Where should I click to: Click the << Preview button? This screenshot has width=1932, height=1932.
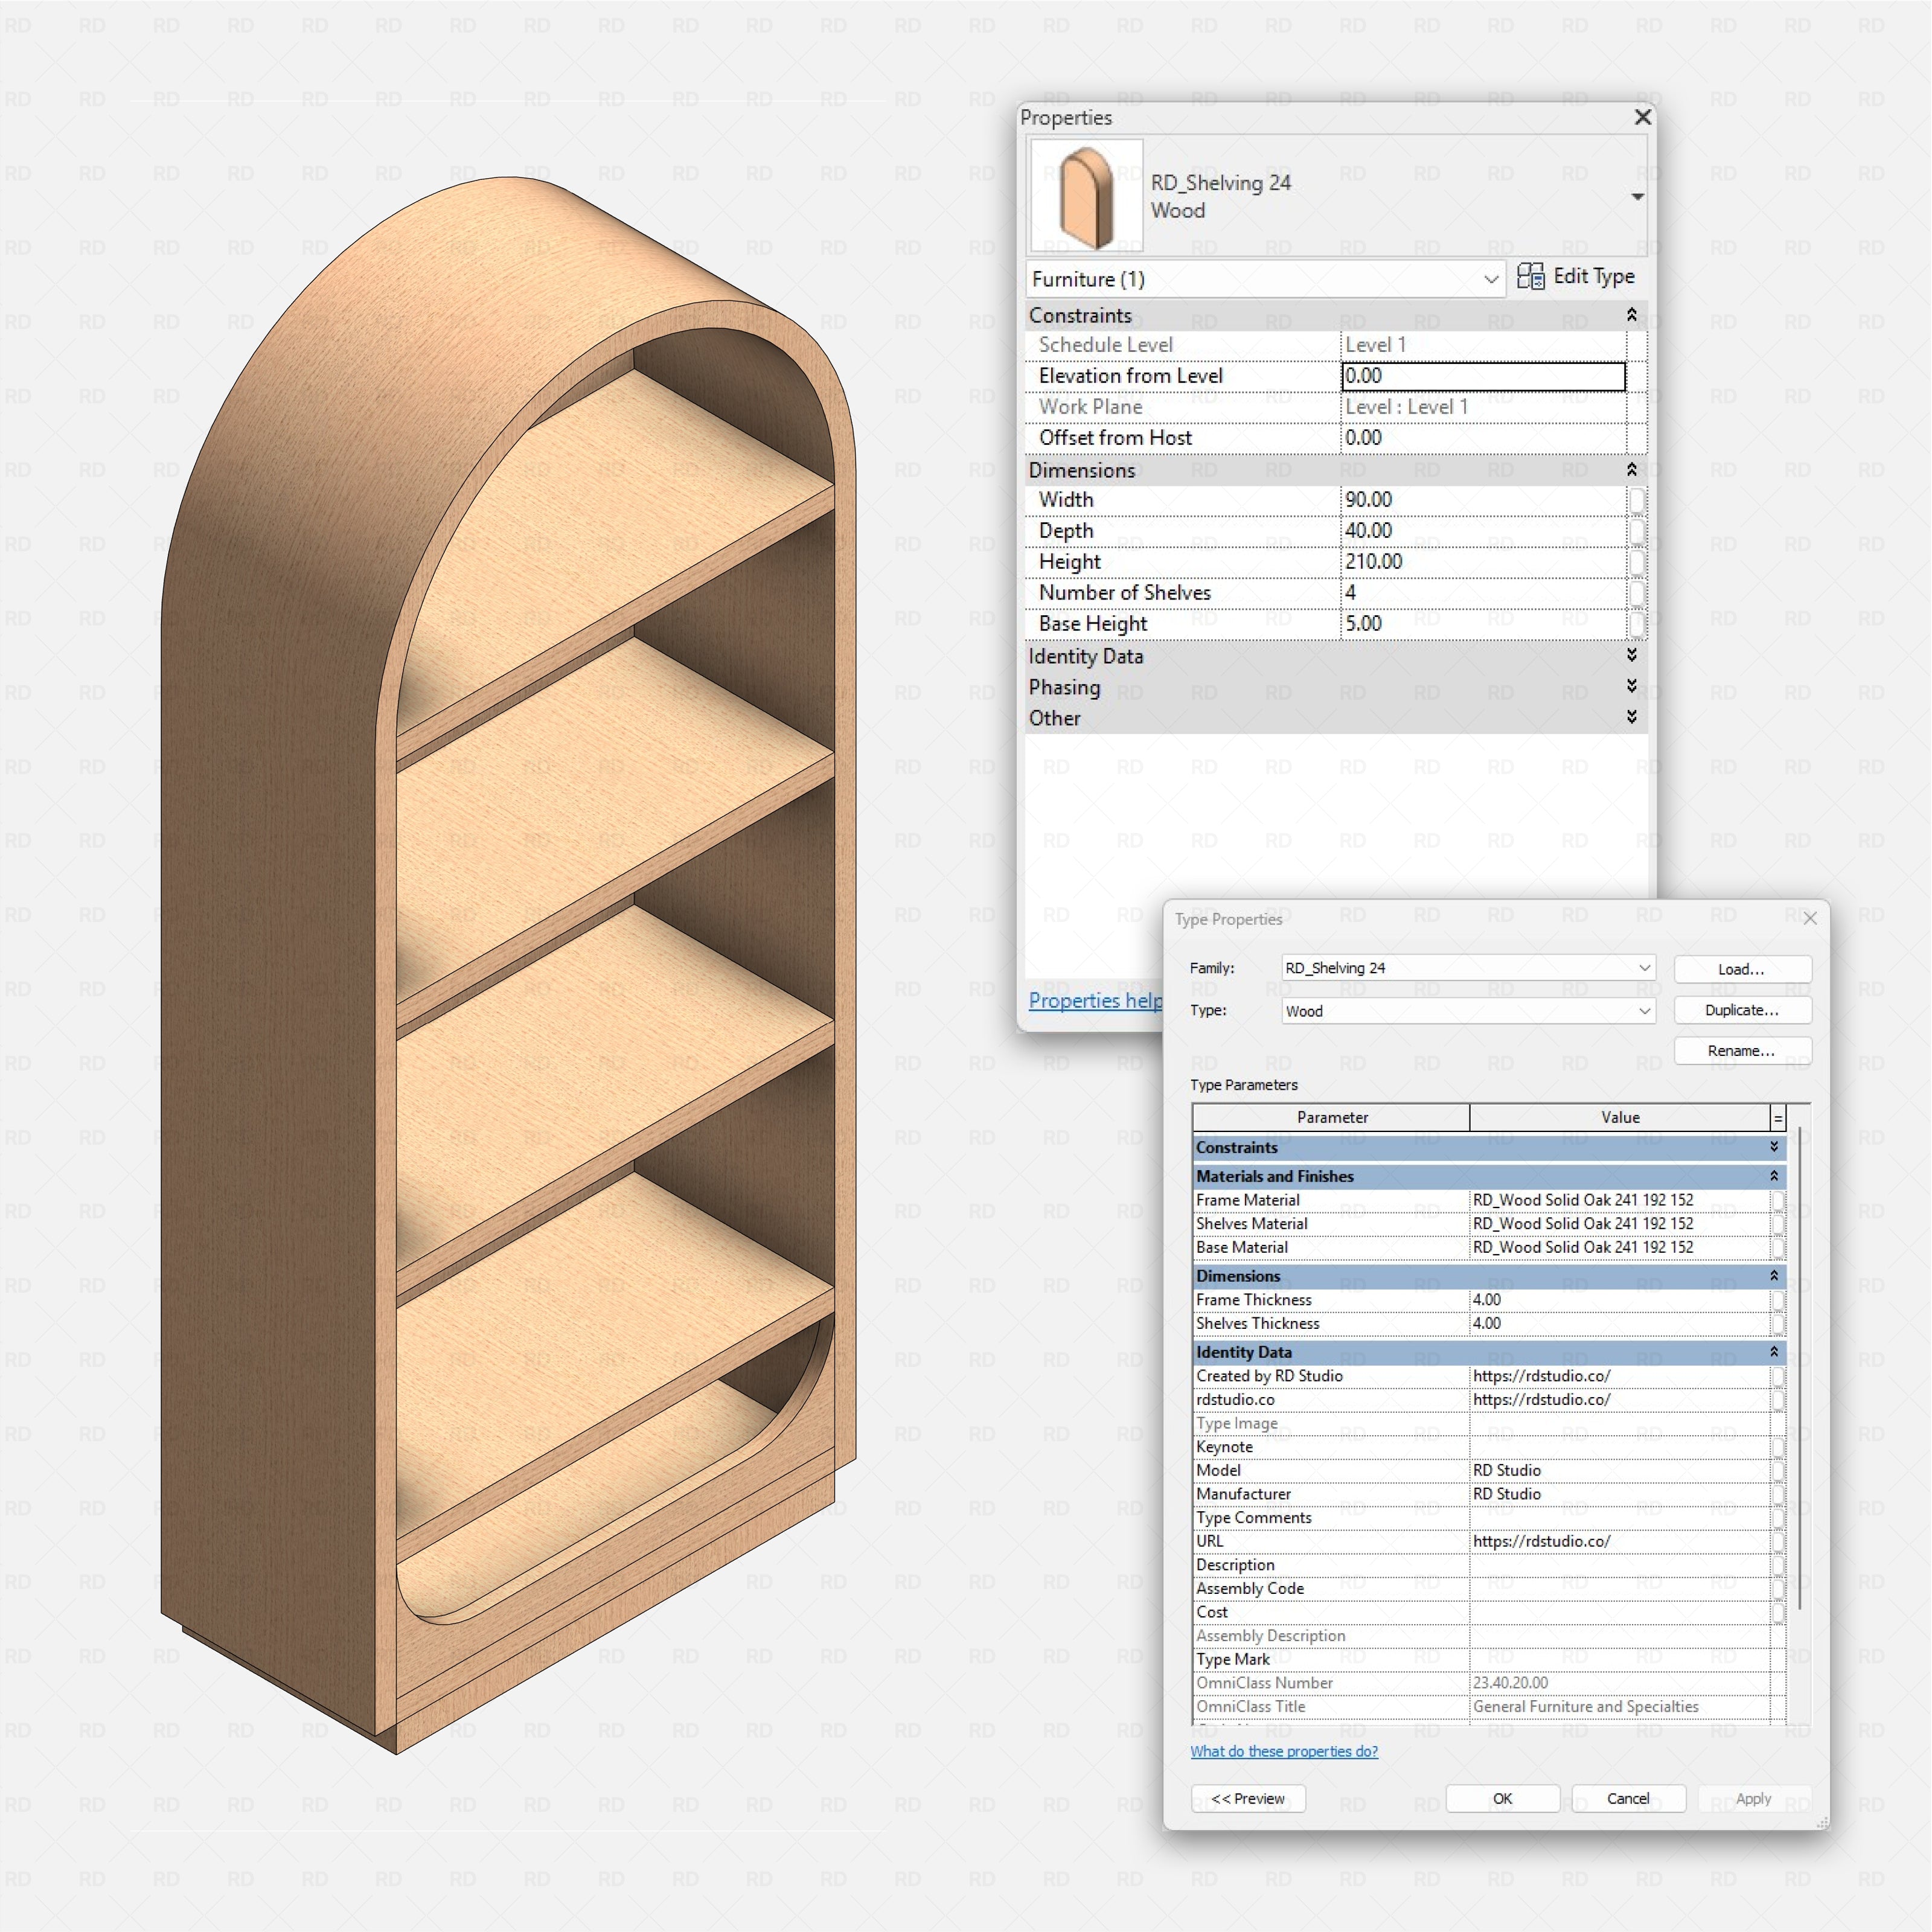(1248, 1798)
